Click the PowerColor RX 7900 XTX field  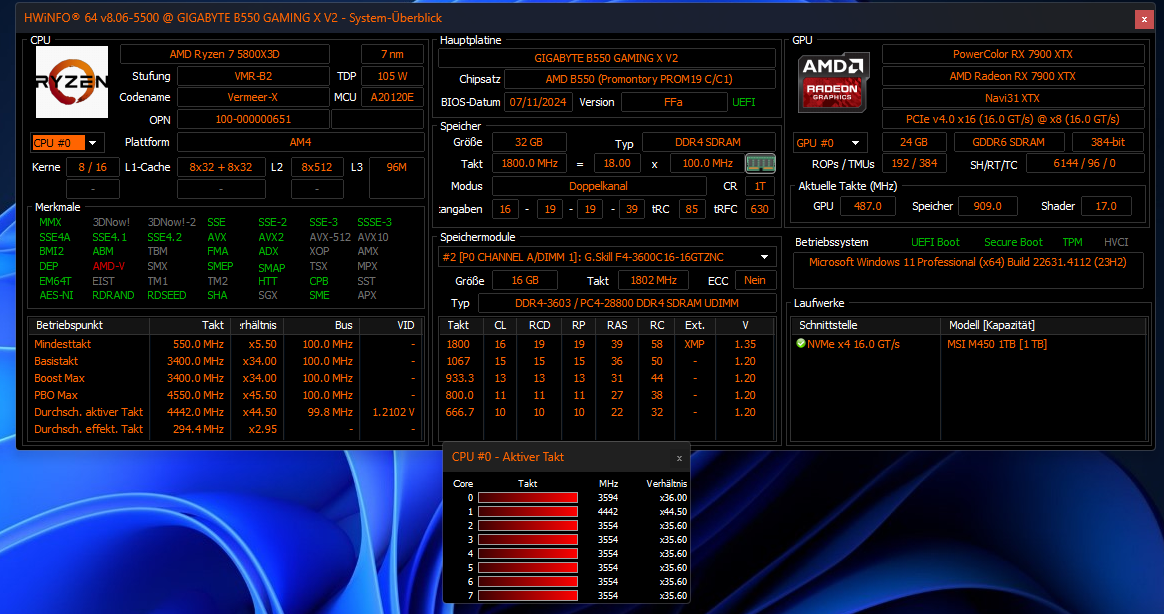1013,54
